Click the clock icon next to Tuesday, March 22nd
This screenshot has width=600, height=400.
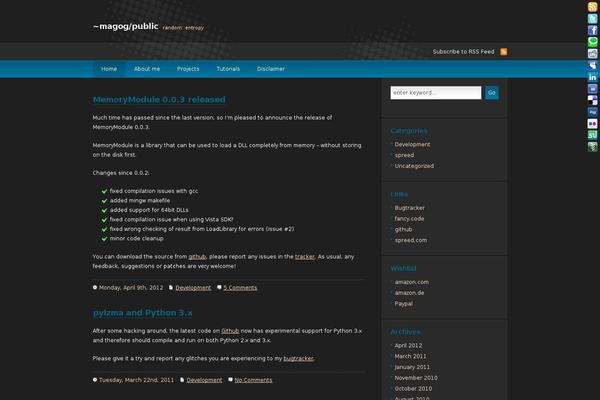pyautogui.click(x=95, y=380)
